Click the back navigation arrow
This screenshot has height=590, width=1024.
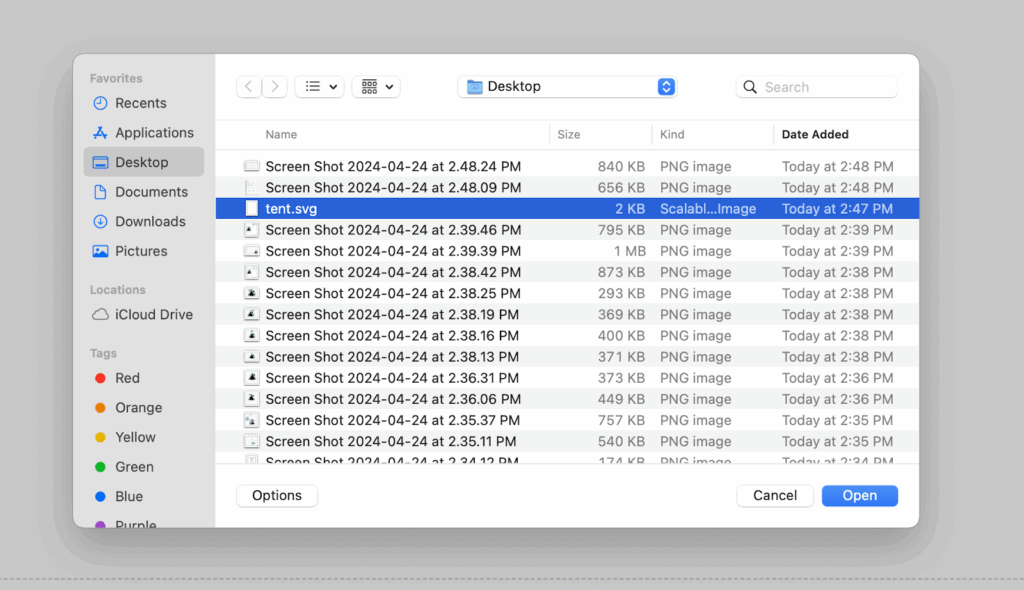tap(249, 87)
